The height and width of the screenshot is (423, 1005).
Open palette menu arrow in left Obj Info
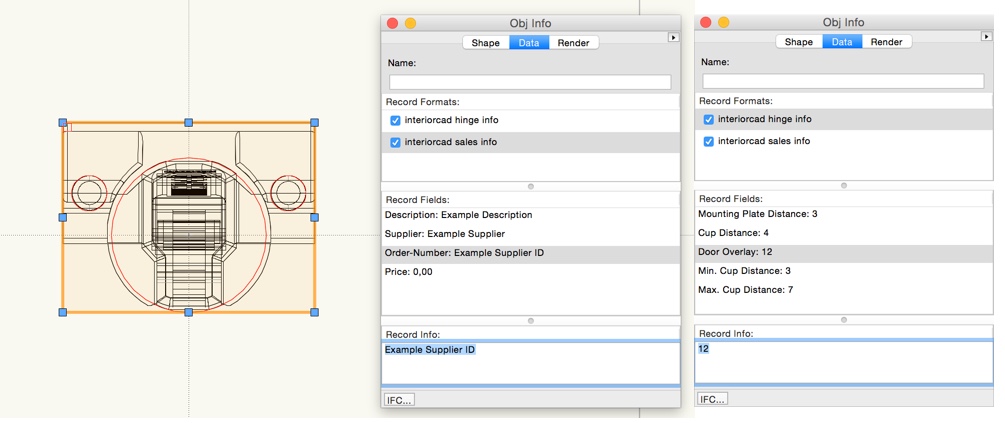(x=673, y=38)
